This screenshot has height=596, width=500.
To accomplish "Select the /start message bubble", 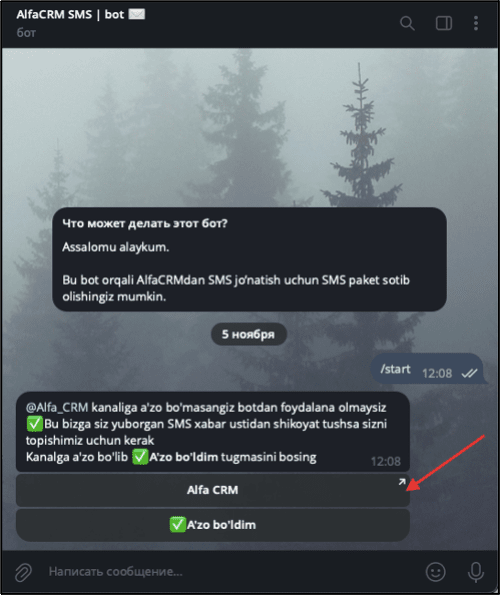I will pos(427,368).
